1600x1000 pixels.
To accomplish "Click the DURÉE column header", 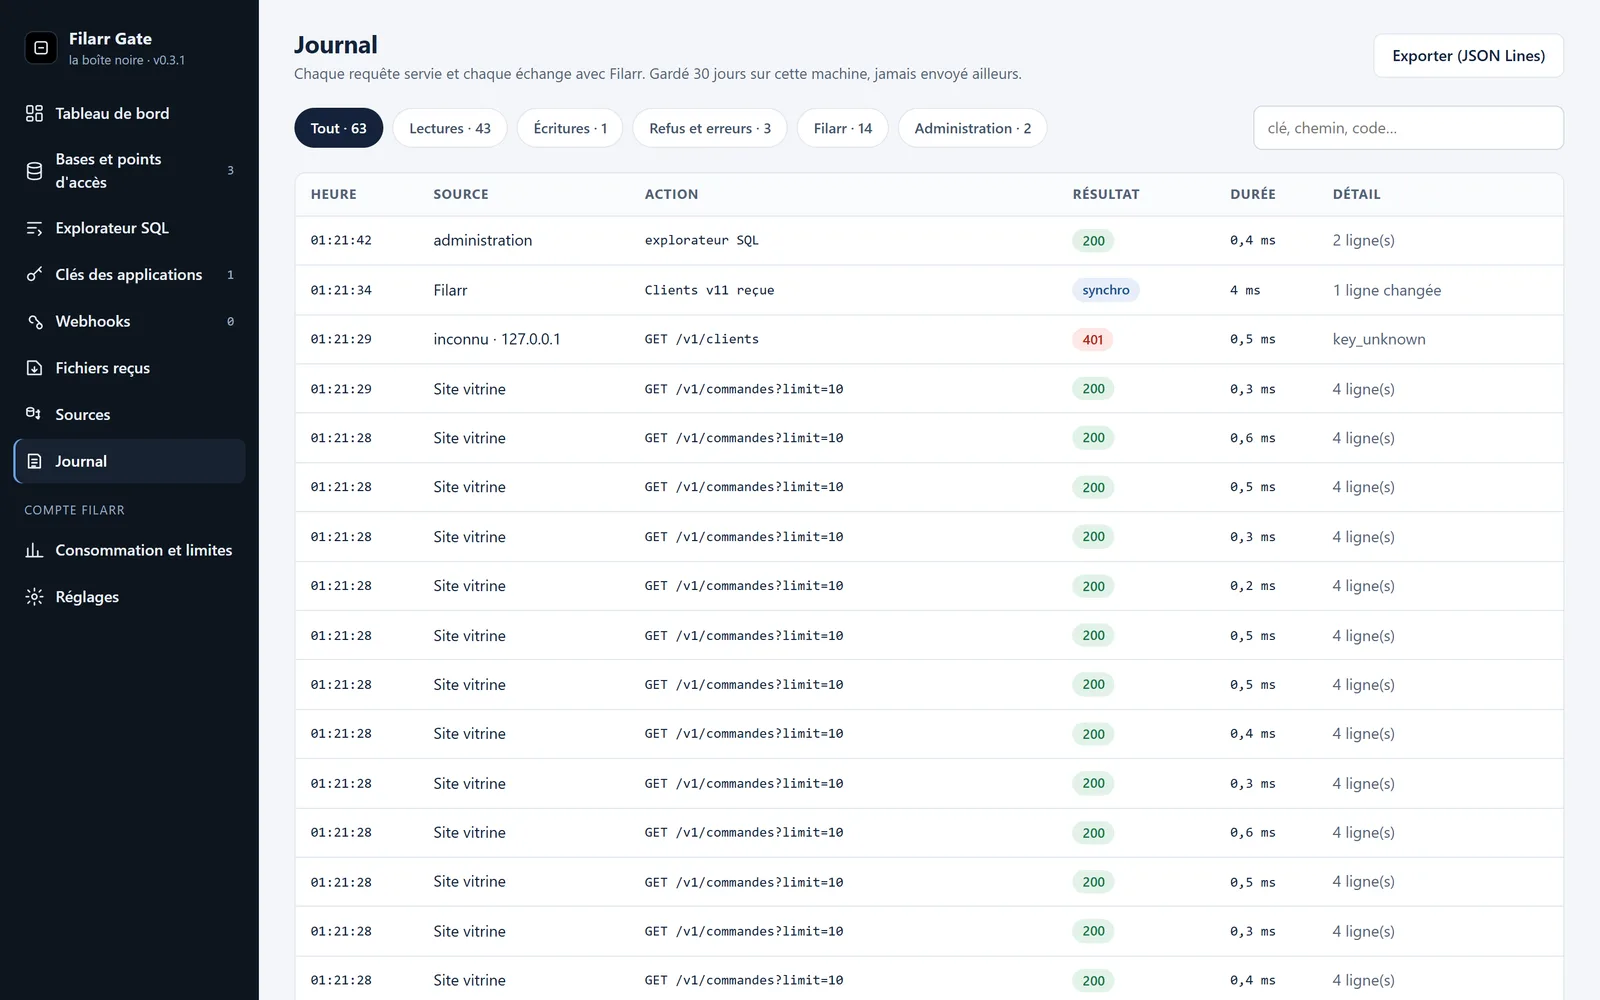I will click(x=1253, y=194).
